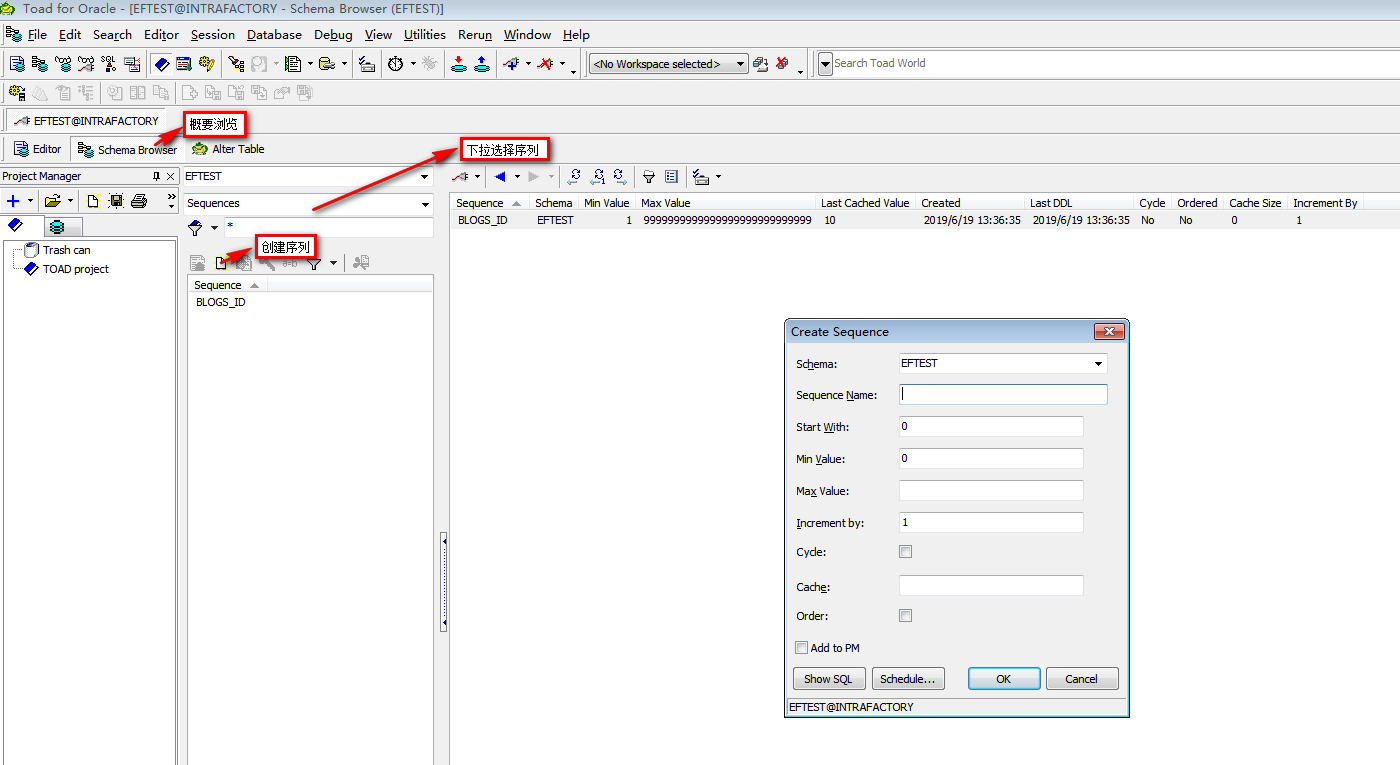The image size is (1400, 765).
Task: Click the Max Value input field
Action: click(x=991, y=491)
